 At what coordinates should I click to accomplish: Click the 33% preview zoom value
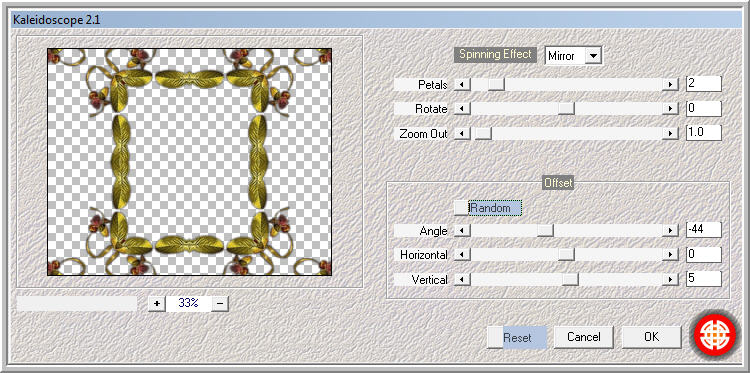pyautogui.click(x=188, y=304)
